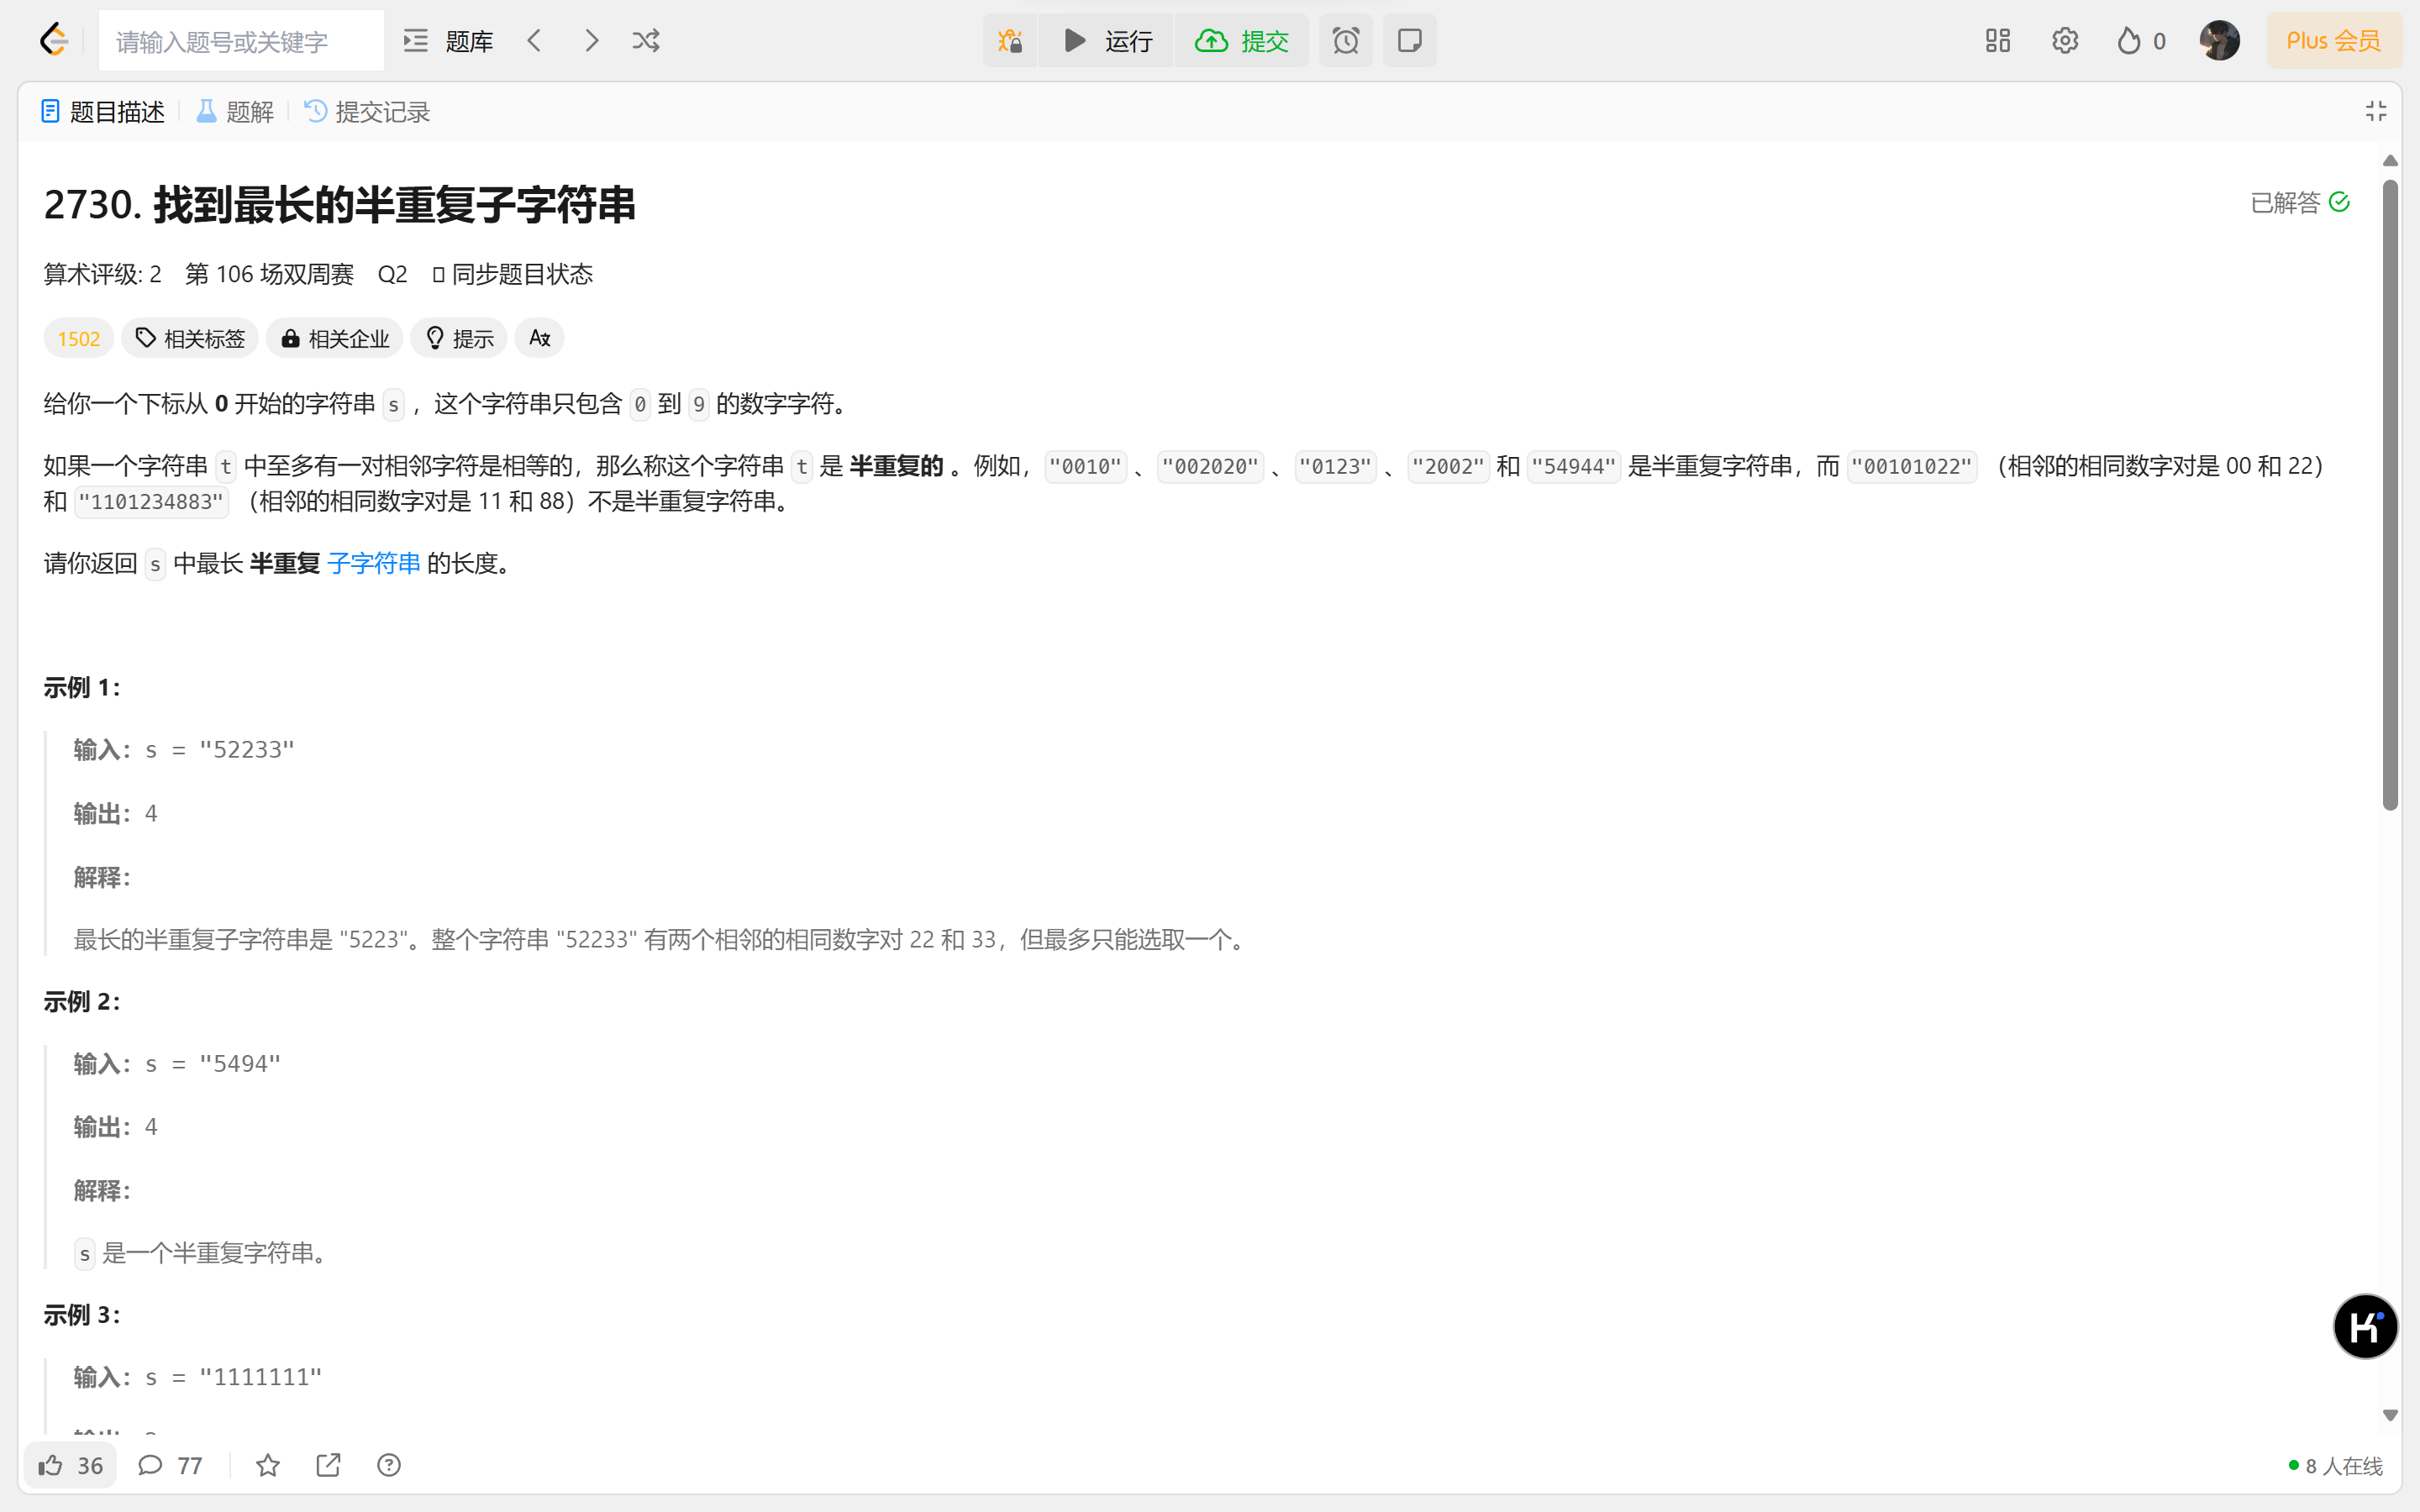Screen dimensions: 2420x1512
Task: Pick a random problem with the shuffle icon
Action: pyautogui.click(x=645, y=40)
